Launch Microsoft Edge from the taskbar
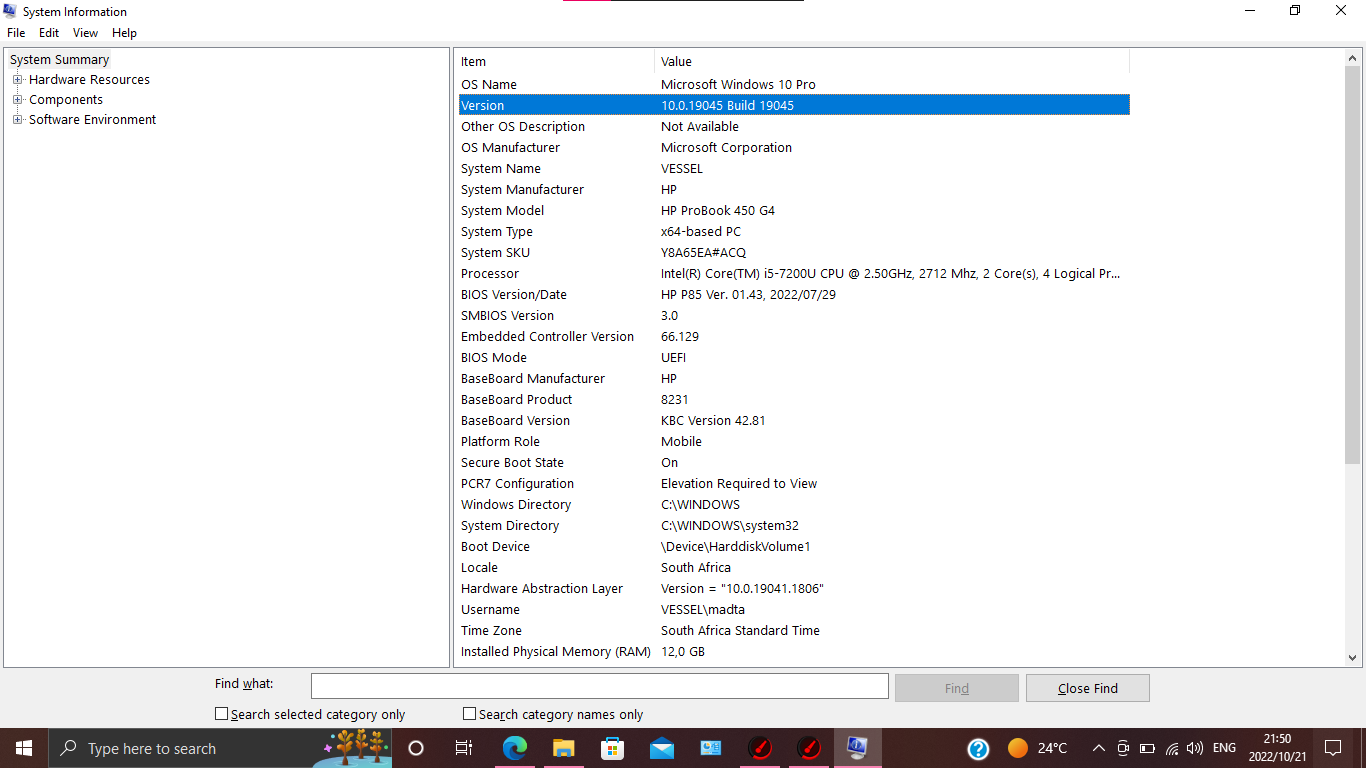The width and height of the screenshot is (1366, 768). tap(515, 748)
